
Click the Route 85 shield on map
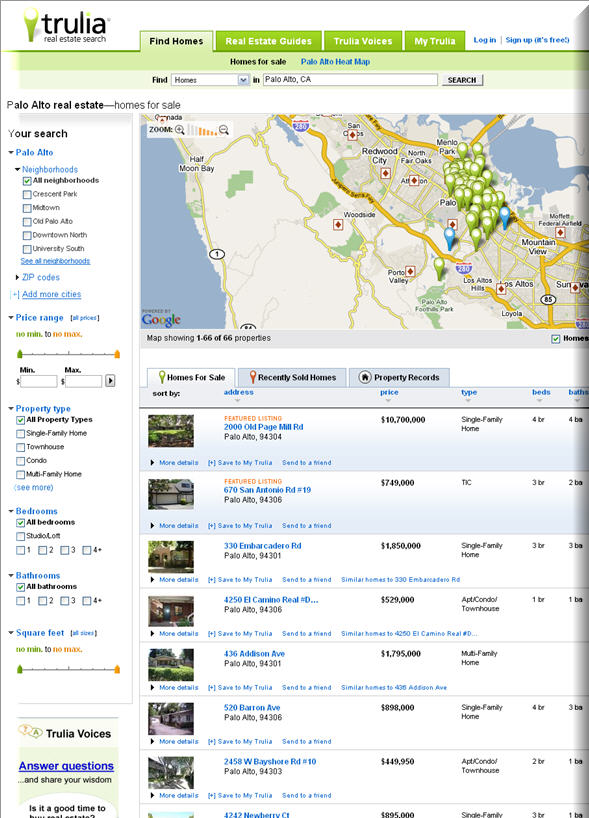548,299
